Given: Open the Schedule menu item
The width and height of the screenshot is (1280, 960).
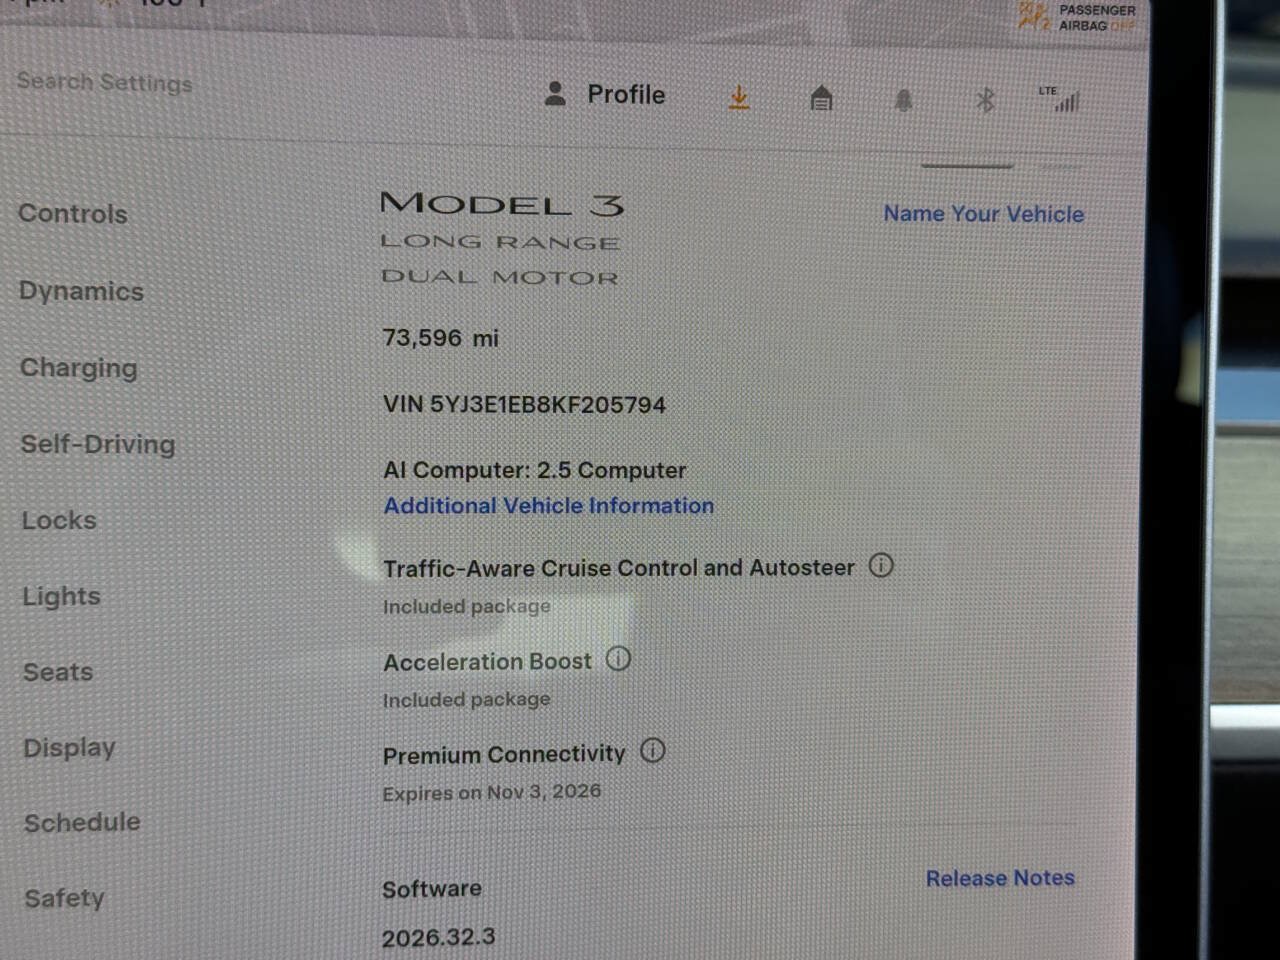Looking at the screenshot, I should 82,823.
